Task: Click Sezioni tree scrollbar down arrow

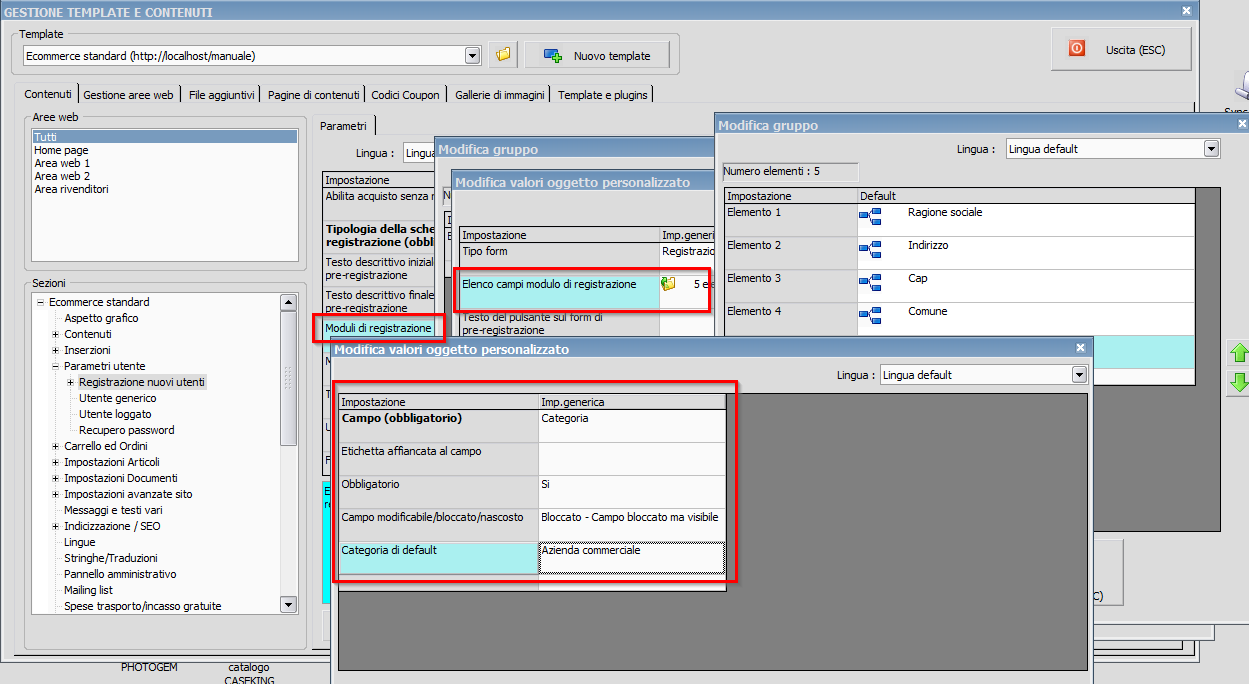Action: click(x=288, y=604)
